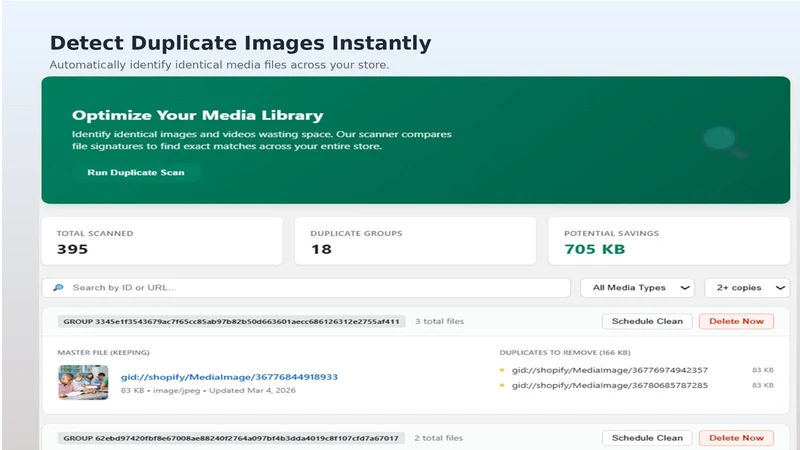Click the Potential Savings 705 KB value
The image size is (800, 450).
coord(594,249)
